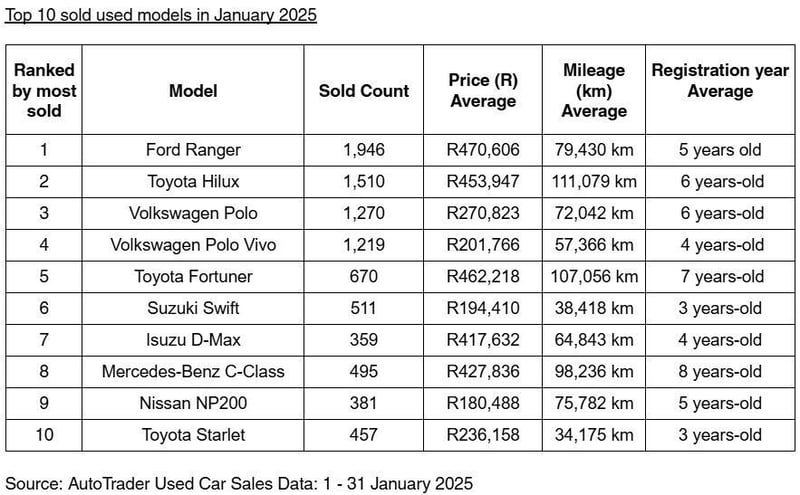The height and width of the screenshot is (495, 800).
Task: Click the 'Model' column header
Action: [193, 90]
